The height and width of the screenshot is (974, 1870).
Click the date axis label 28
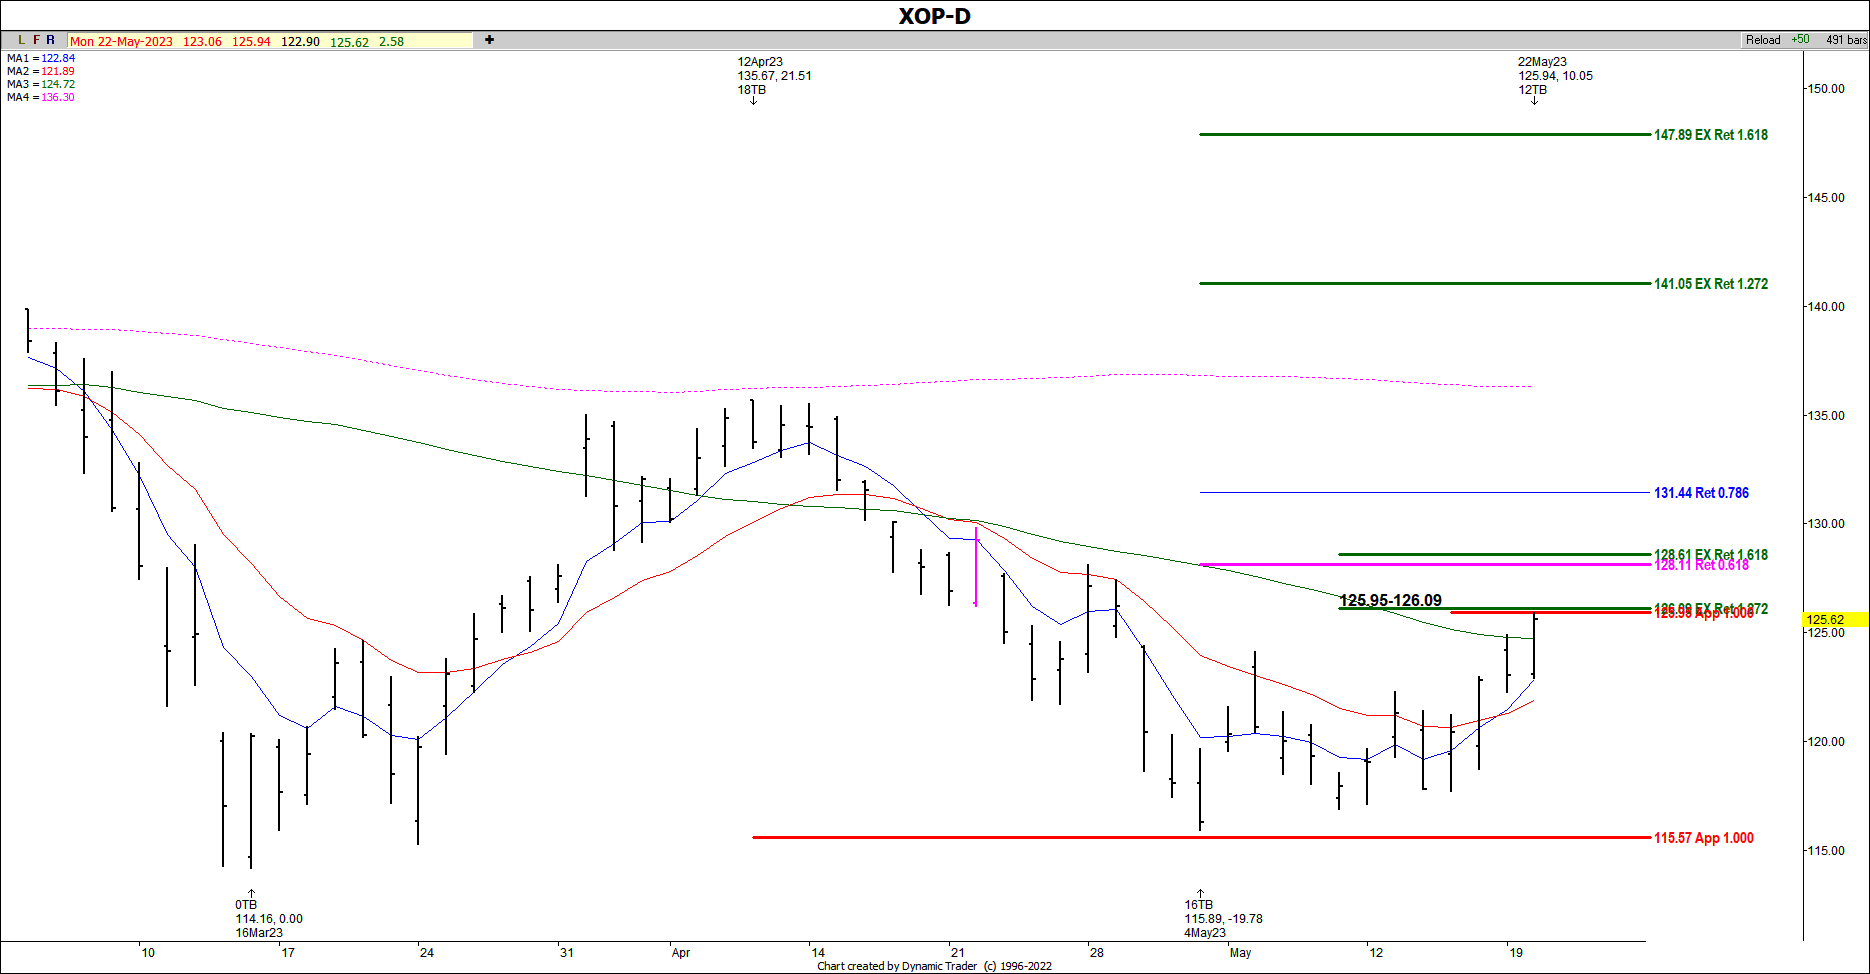1097,953
